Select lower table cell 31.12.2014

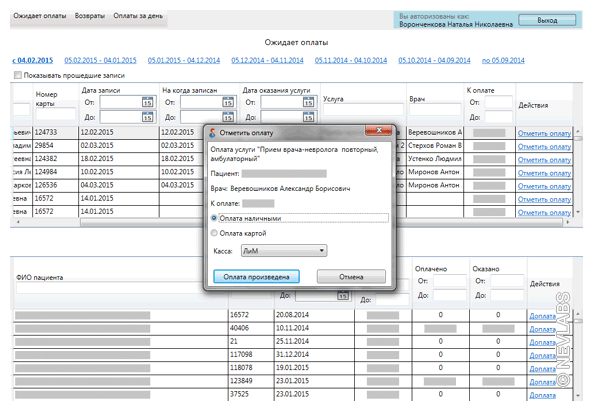(314, 354)
